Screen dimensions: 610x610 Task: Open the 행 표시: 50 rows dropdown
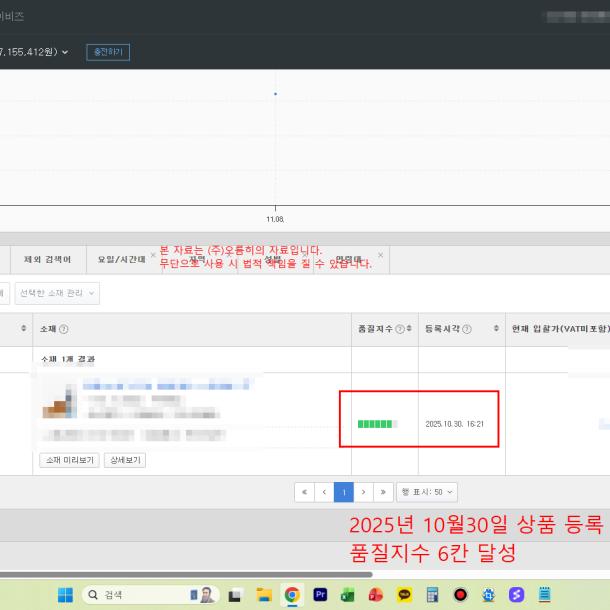coord(427,492)
